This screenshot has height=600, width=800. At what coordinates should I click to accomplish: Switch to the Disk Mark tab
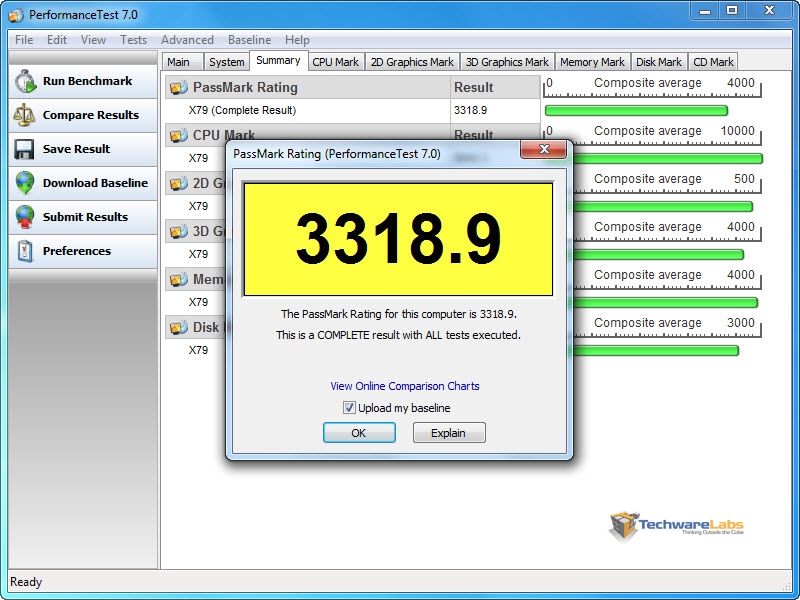tap(659, 62)
